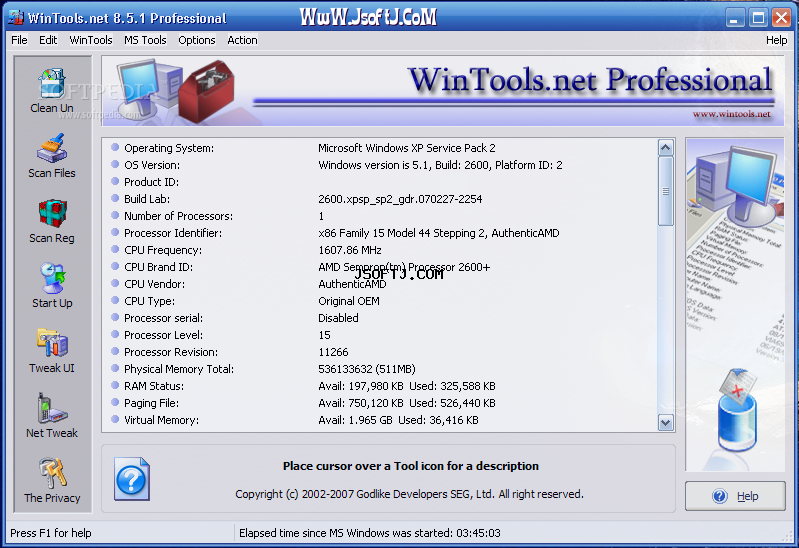Visit the www.wintools.net link in banner
The height and width of the screenshot is (548, 799).
pyautogui.click(x=731, y=114)
